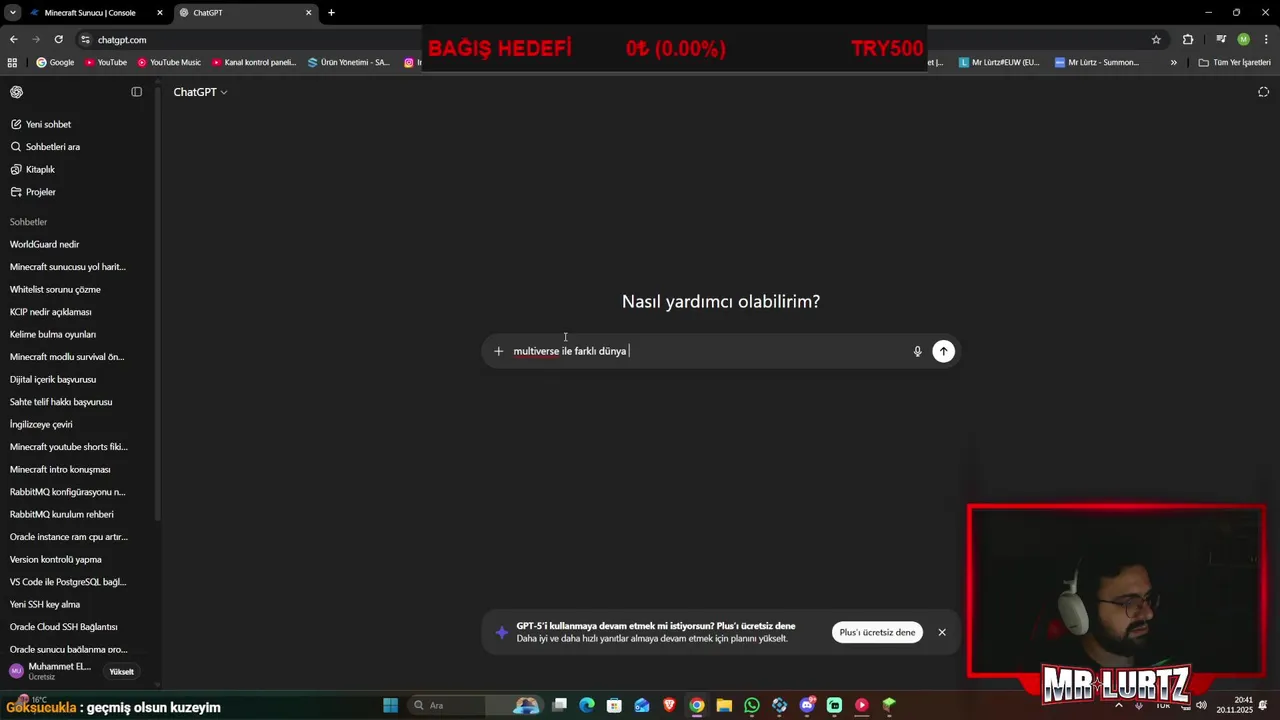The image size is (1280, 720).
Task: Click the ChatGPT logo in sidebar
Action: pyautogui.click(x=17, y=92)
